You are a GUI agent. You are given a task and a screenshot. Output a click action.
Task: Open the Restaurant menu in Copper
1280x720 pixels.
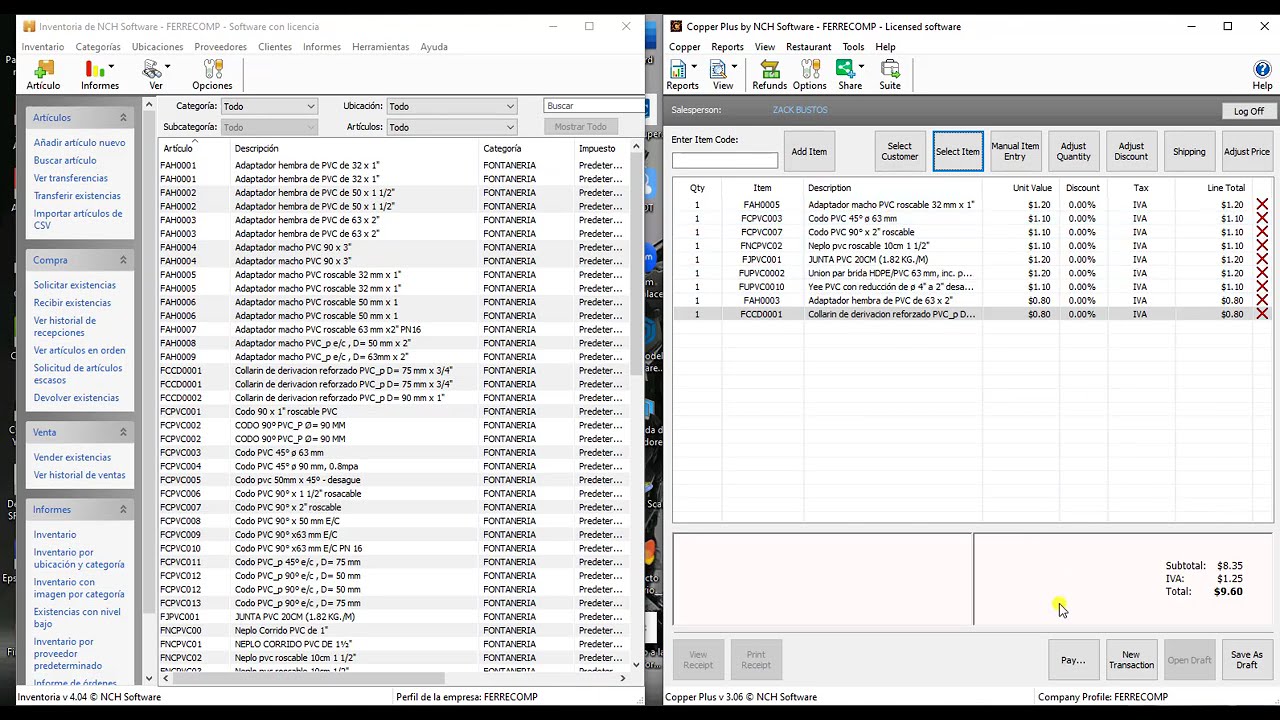pyautogui.click(x=808, y=47)
